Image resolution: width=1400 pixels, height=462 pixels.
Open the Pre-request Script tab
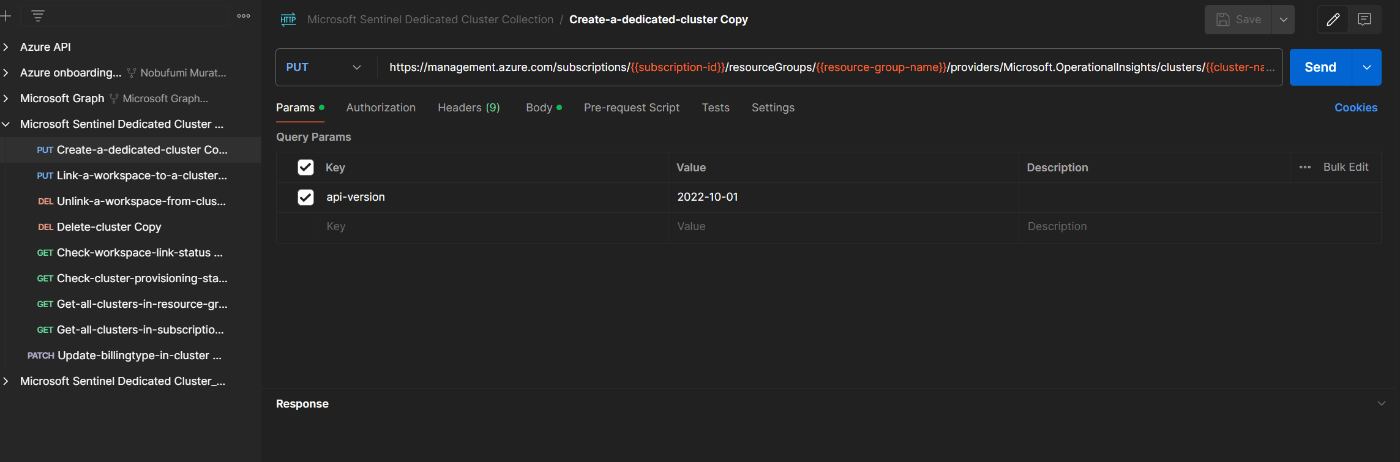(632, 107)
